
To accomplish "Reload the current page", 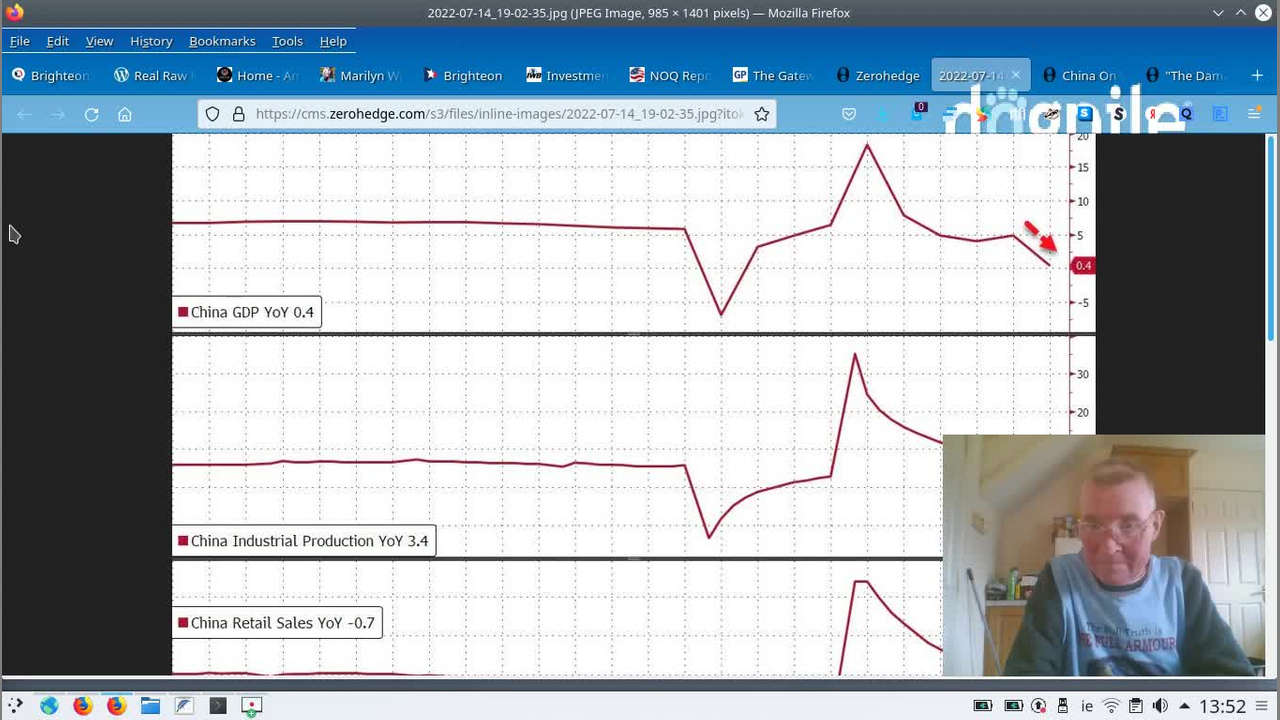I will [x=91, y=115].
